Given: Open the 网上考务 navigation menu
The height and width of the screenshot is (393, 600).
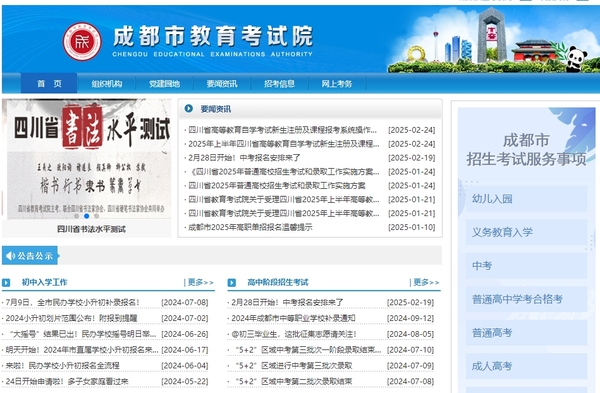Looking at the screenshot, I should pos(337,84).
